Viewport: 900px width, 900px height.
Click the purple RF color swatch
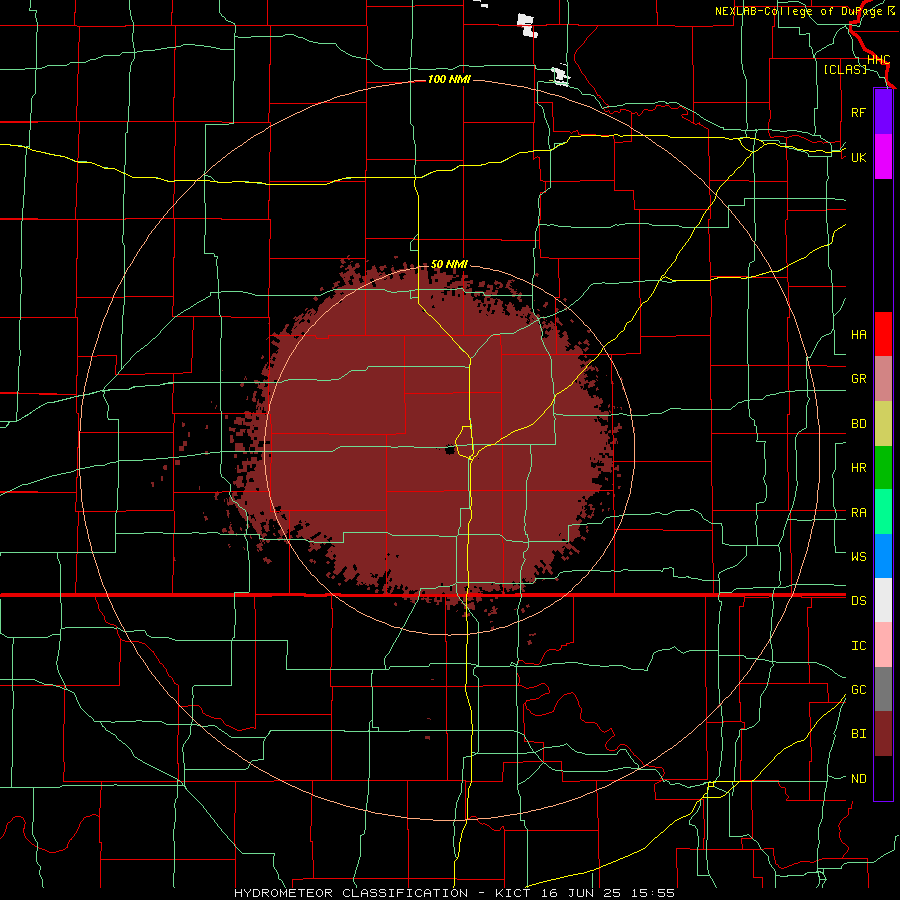coord(883,112)
